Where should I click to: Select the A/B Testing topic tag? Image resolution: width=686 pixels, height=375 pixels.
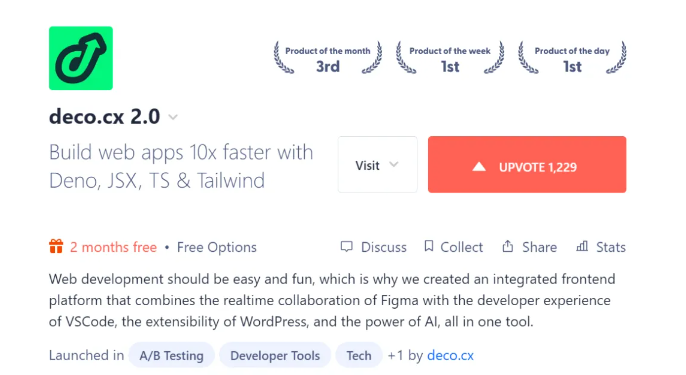[172, 355]
